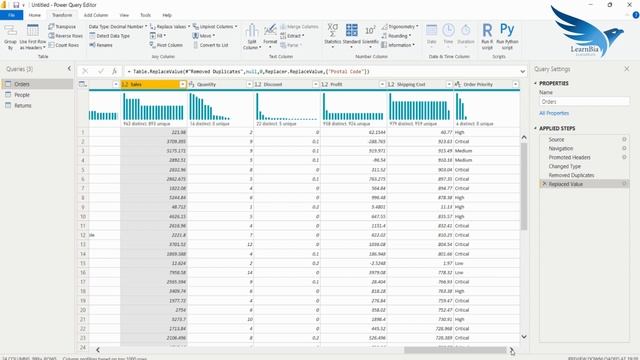This screenshot has height=360, width=640.
Task: Click Reverse Rows
Action: [x=65, y=36]
